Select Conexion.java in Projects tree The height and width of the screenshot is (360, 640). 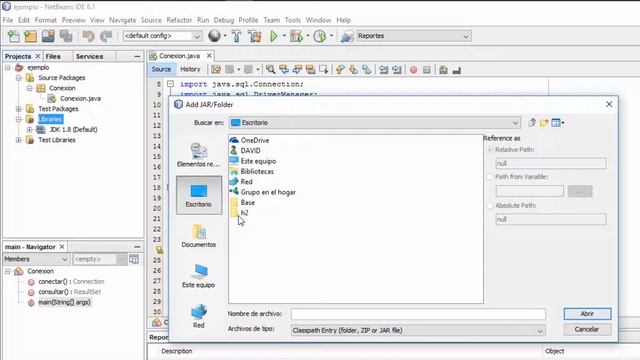[80, 98]
